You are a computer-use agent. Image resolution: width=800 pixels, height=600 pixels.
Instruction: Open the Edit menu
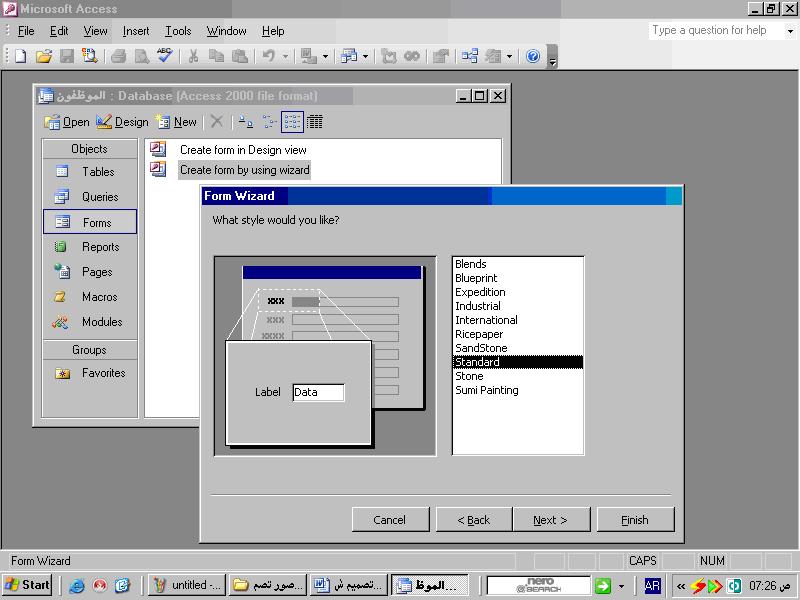point(59,31)
